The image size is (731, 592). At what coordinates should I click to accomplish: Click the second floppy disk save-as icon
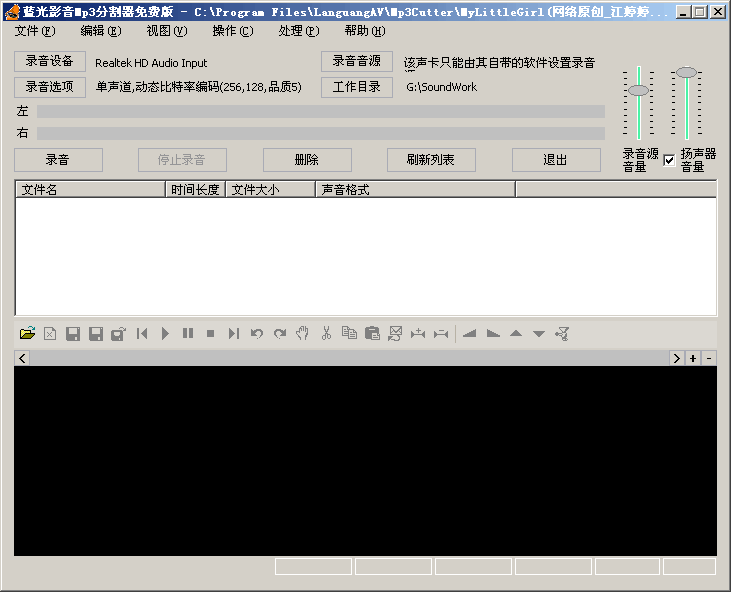pyautogui.click(x=96, y=333)
